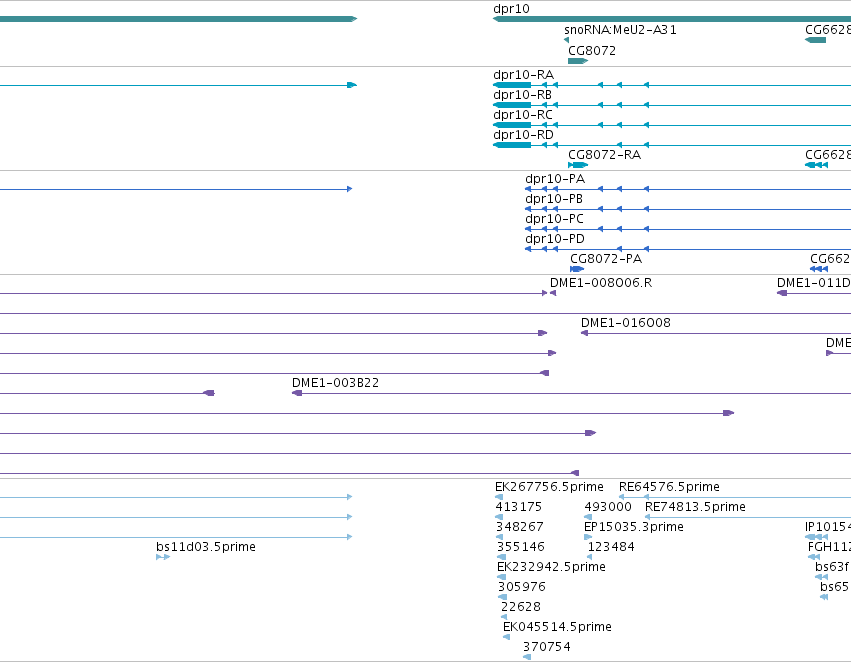This screenshot has width=851, height=662.
Task: Select the 348267 EST entry
Action: coord(519,527)
